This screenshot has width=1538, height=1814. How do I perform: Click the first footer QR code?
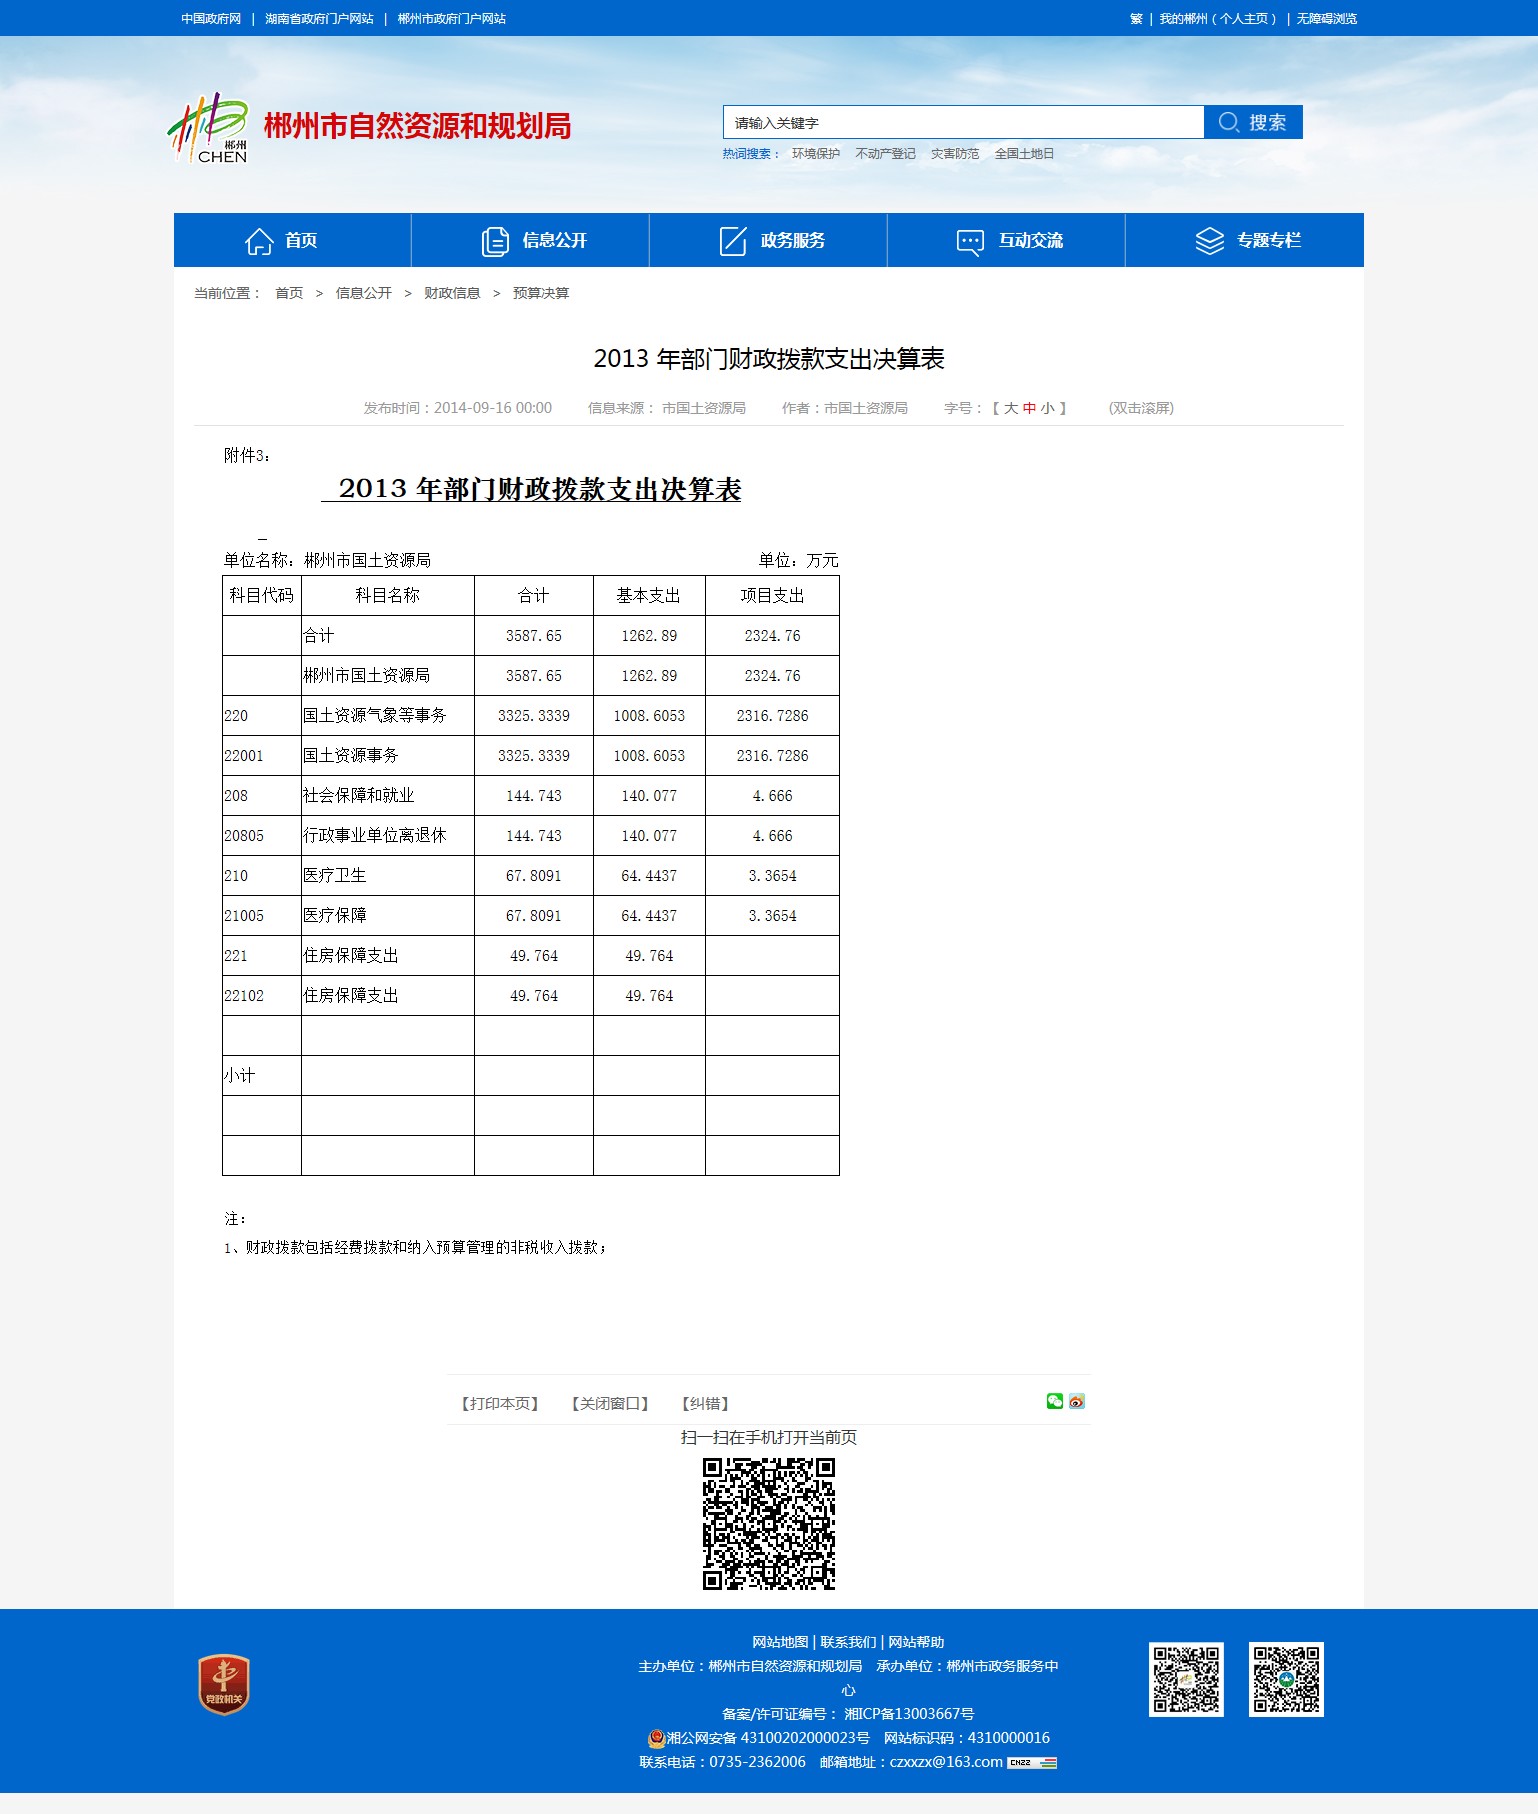[x=1186, y=1679]
